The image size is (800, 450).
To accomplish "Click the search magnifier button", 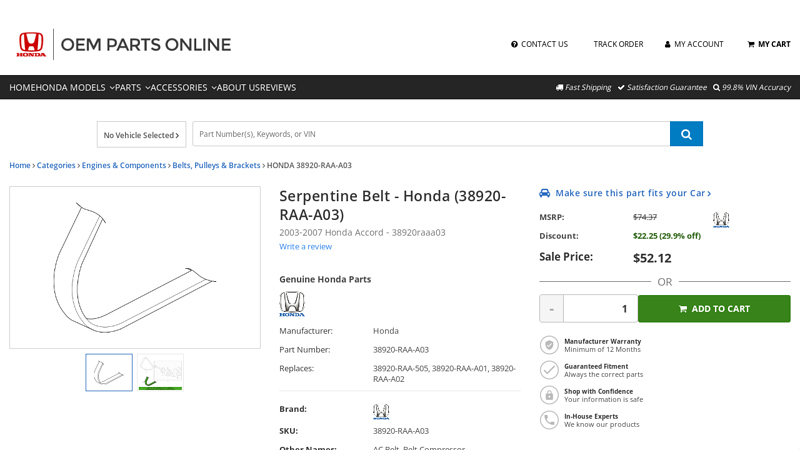I will (x=686, y=134).
